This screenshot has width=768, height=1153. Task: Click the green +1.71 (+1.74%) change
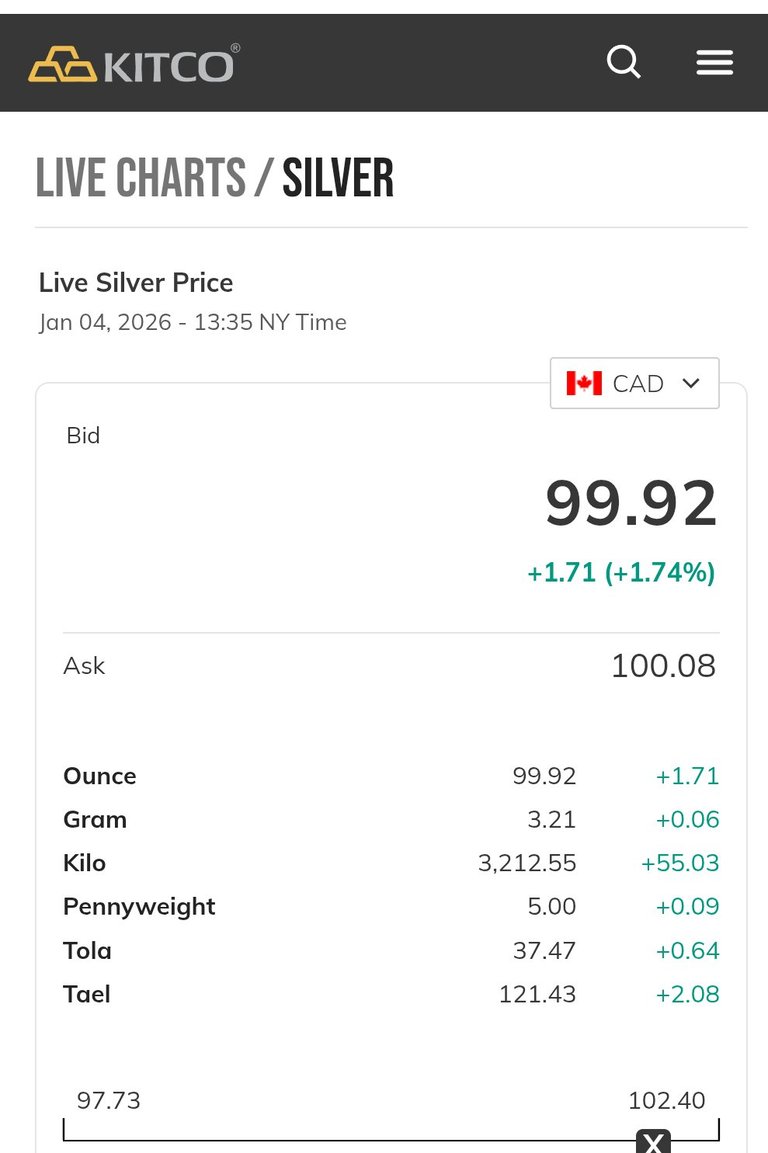(621, 573)
